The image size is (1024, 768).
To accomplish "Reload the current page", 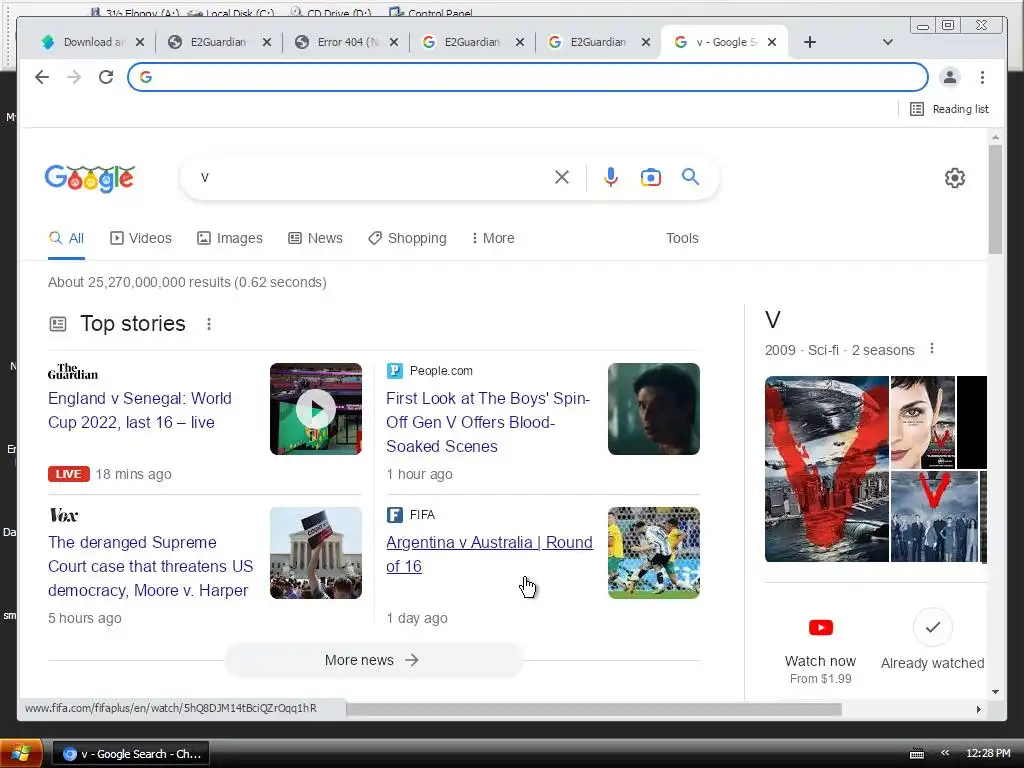I will (106, 77).
